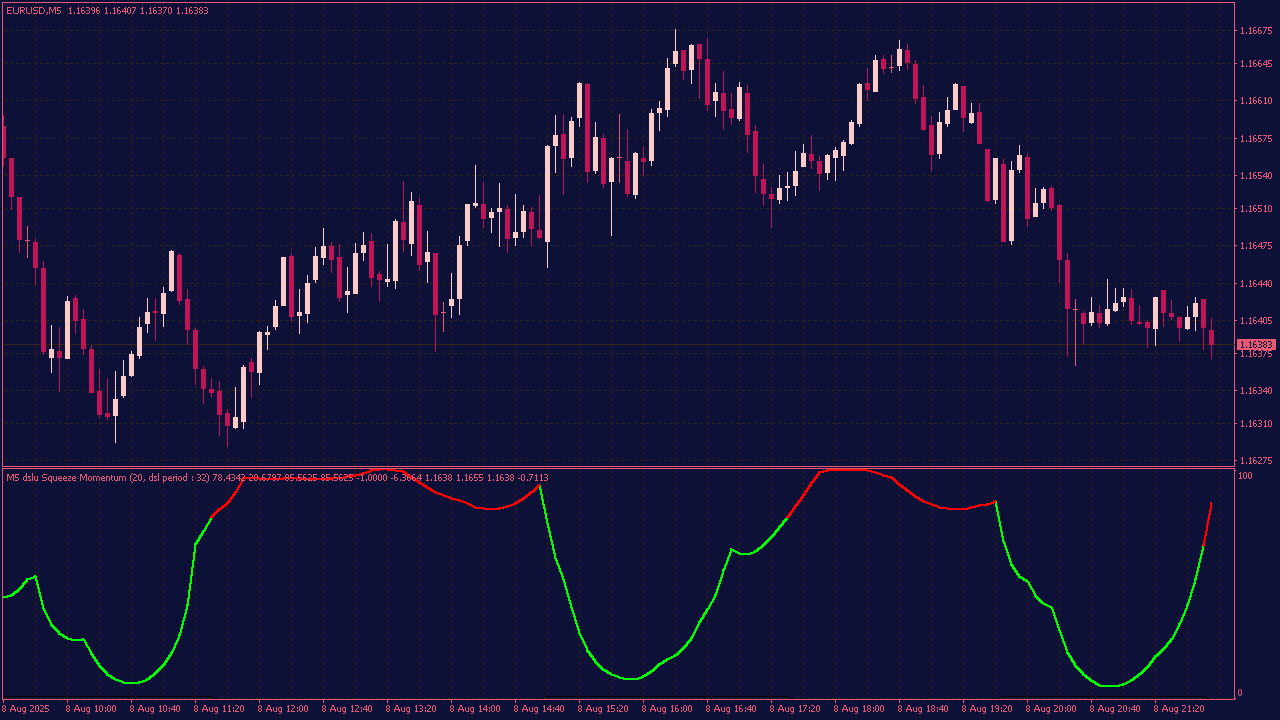Screen dimensions: 1280x720
Task: Click the EURUSD,M5 chart title text
Action: 34,10
